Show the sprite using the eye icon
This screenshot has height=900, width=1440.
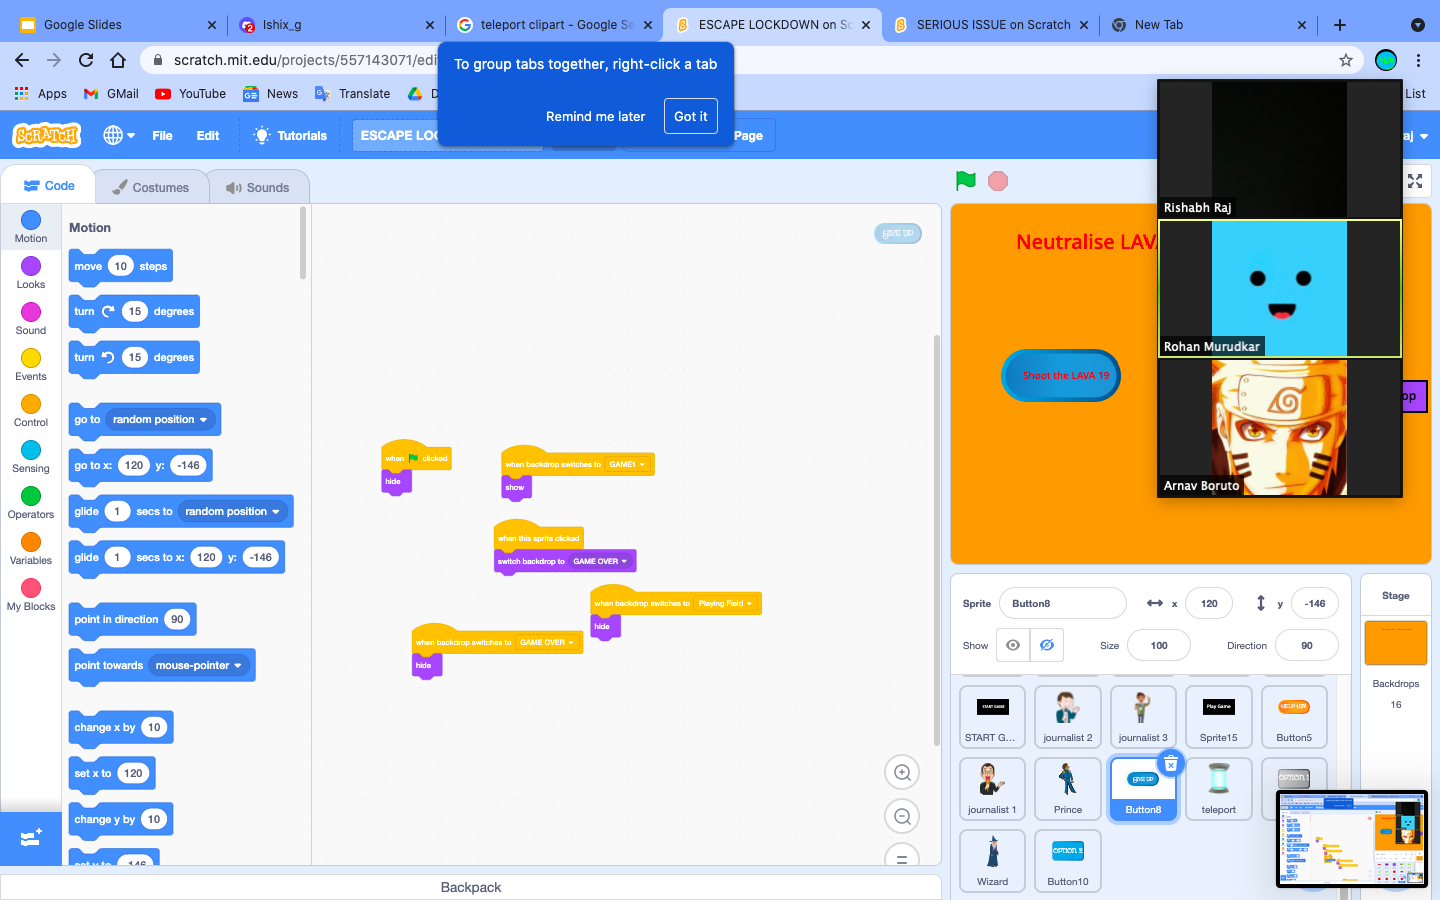click(1013, 645)
